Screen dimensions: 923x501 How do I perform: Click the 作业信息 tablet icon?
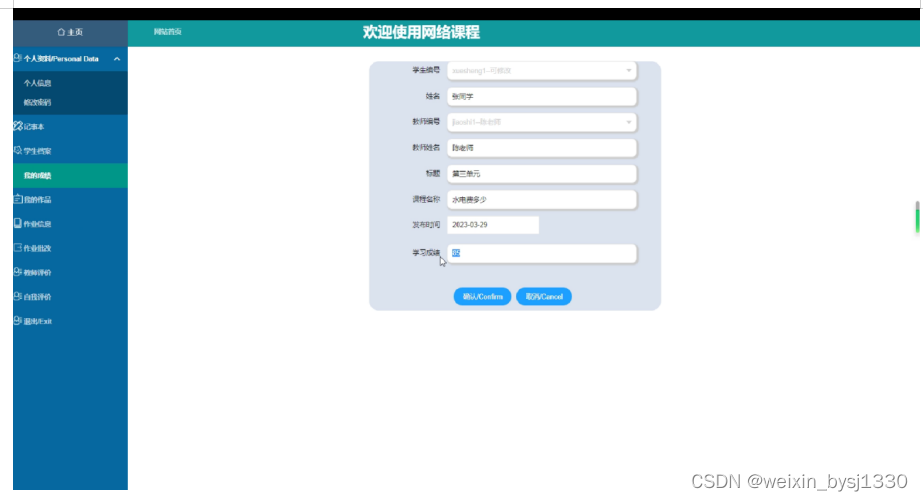click(x=18, y=223)
